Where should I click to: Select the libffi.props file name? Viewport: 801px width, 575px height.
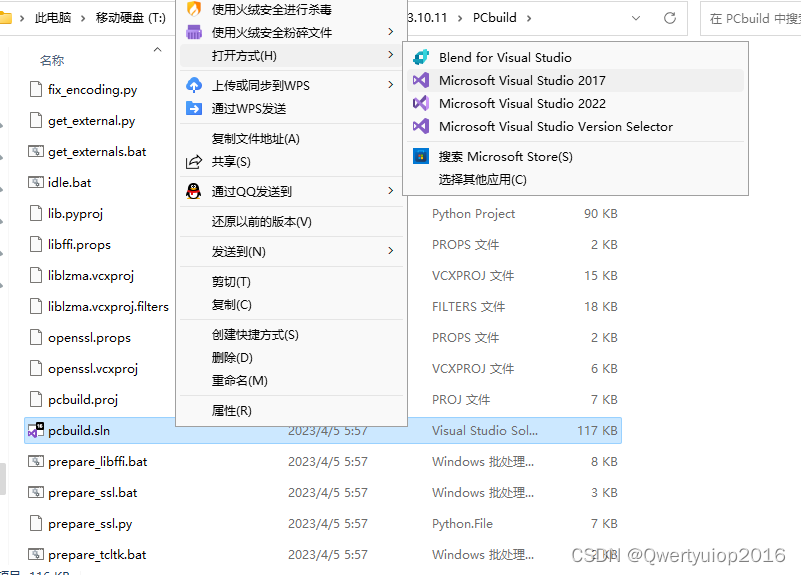[x=79, y=245]
